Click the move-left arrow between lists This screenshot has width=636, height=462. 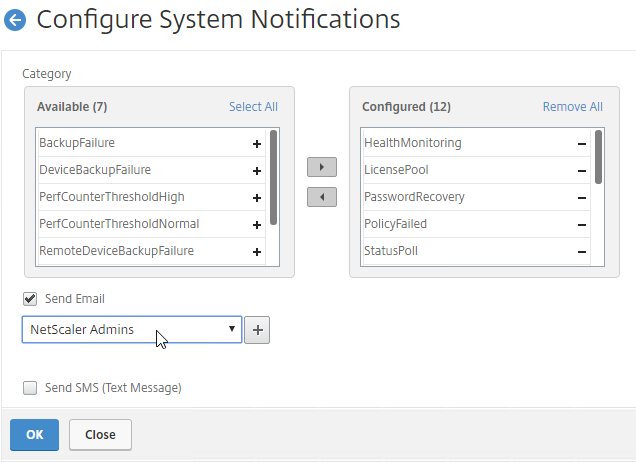click(x=322, y=197)
